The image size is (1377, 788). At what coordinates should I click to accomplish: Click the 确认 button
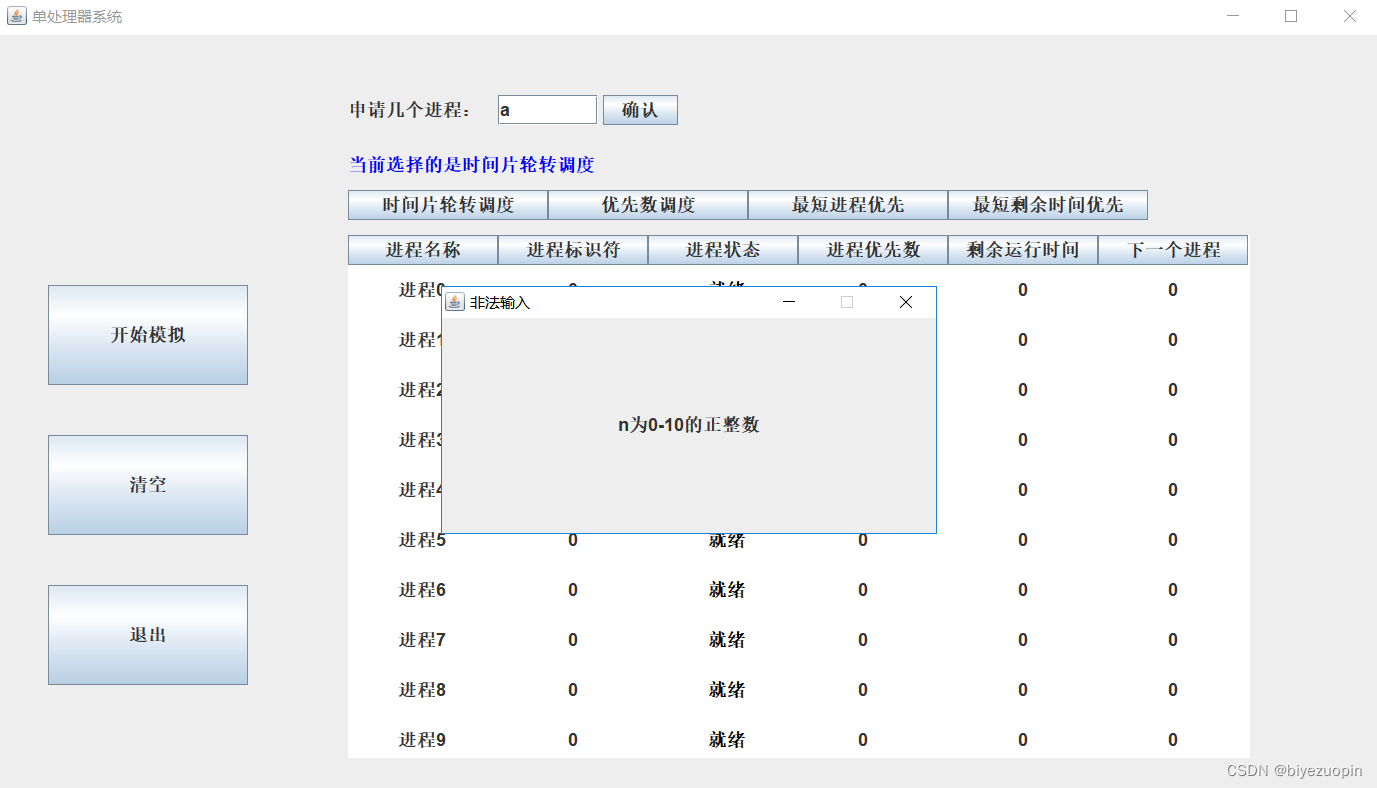[x=640, y=110]
